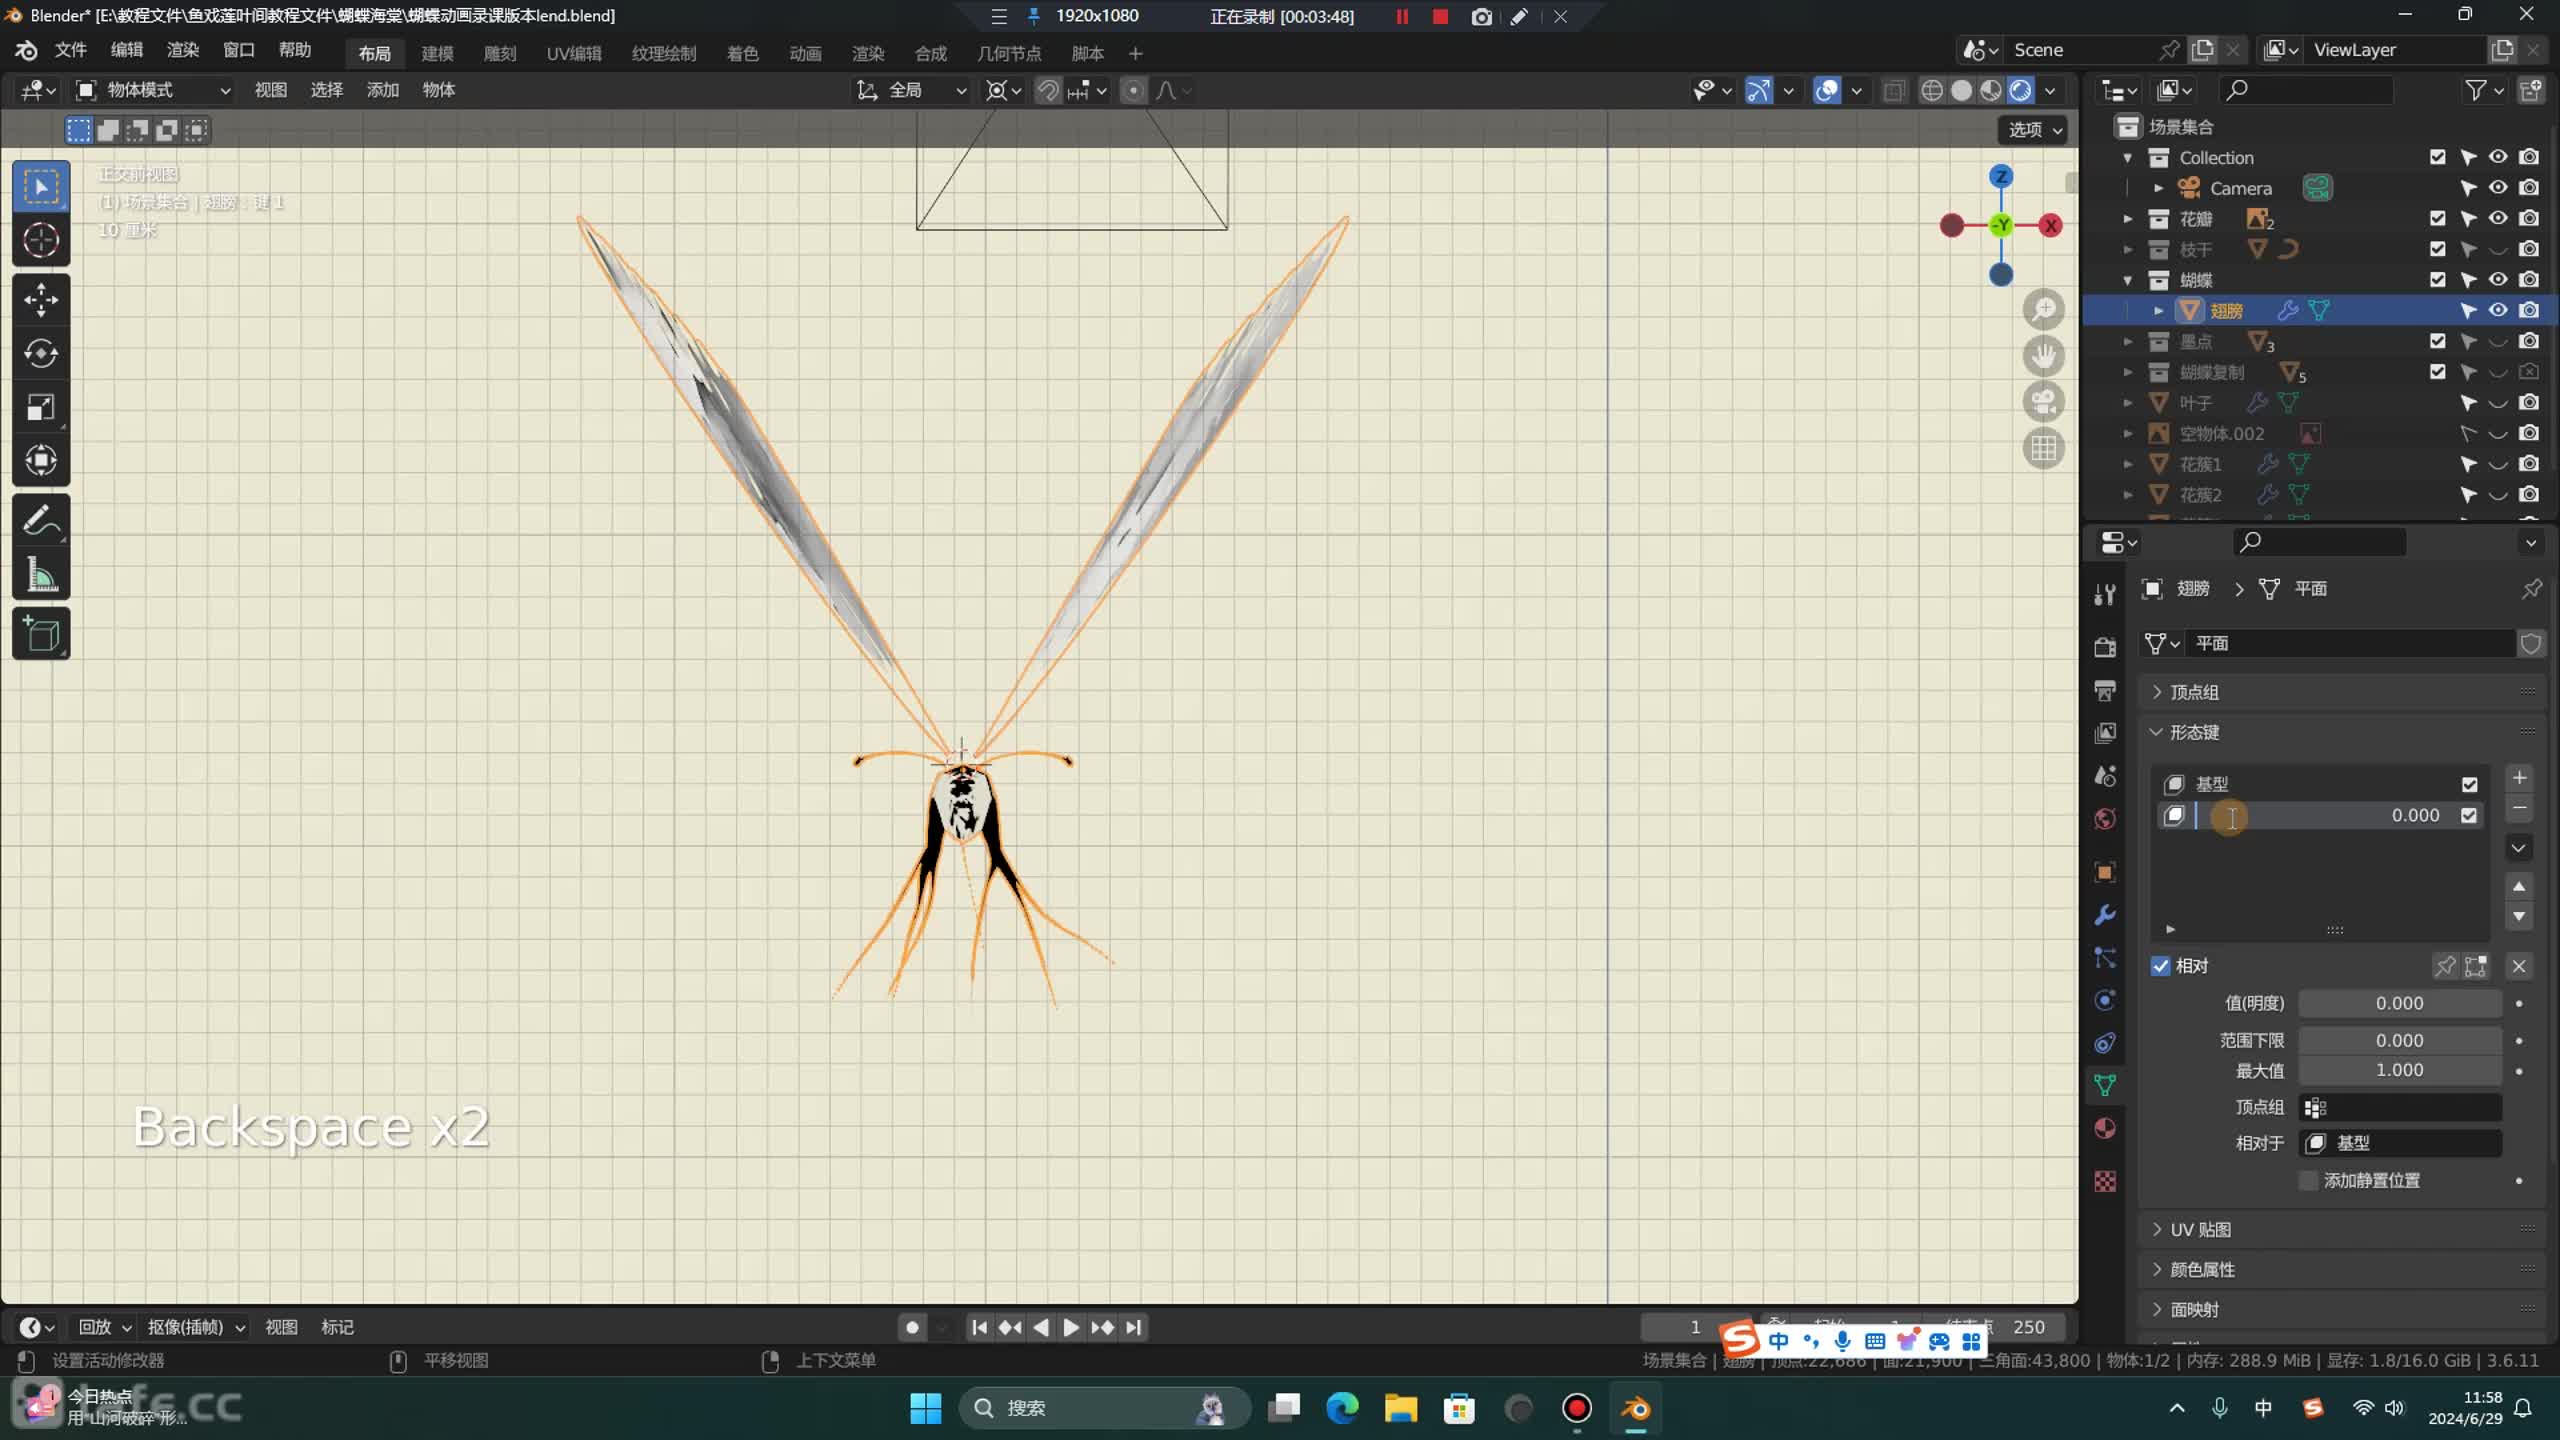Viewport: 2560px width, 1440px height.
Task: Open the Modifier wrench properties tab
Action: click(x=2105, y=915)
